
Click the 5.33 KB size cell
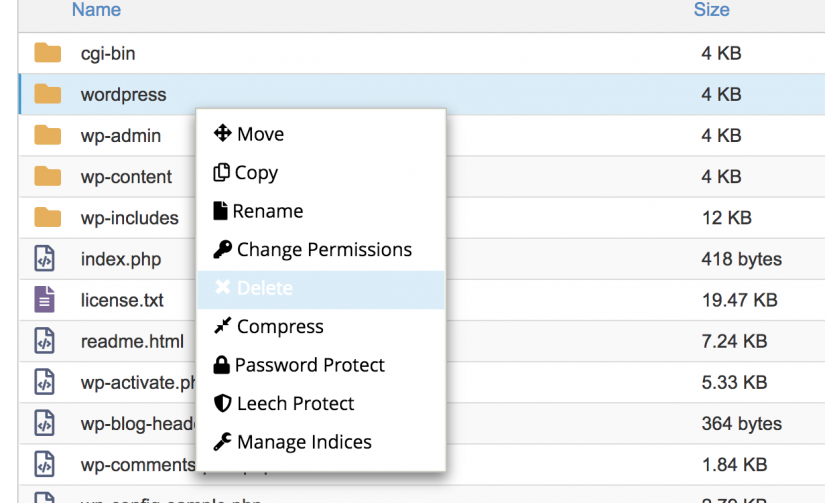point(734,382)
